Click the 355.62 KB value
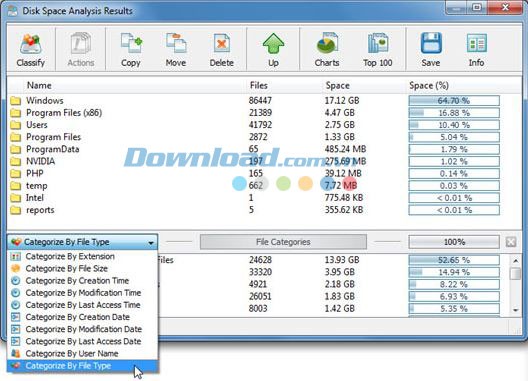This screenshot has height=381, width=528. [344, 210]
